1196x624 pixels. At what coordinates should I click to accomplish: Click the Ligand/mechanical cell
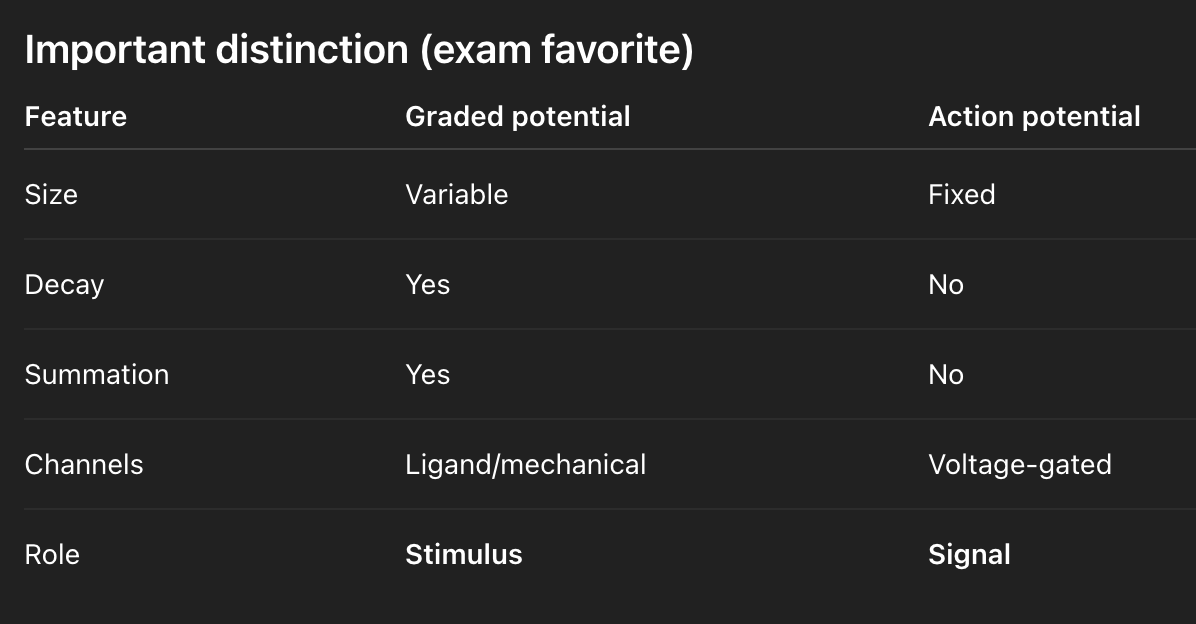525,465
